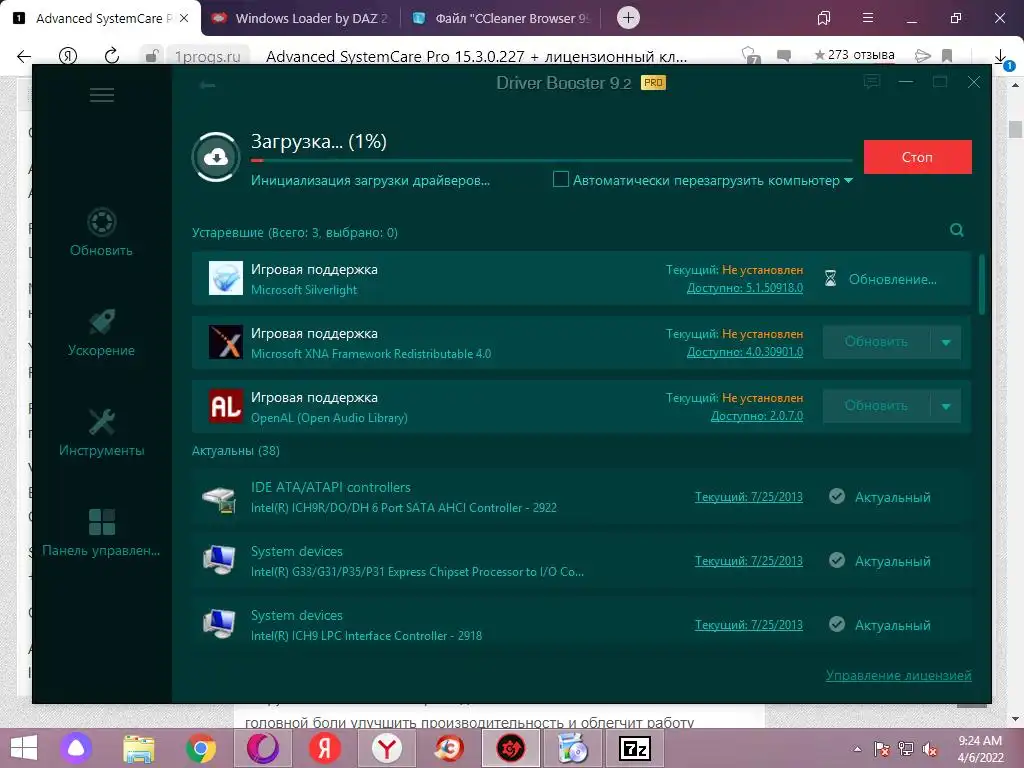Open the current 7/25/2013 link for IDE ATA/ATAPI controllers

point(748,497)
